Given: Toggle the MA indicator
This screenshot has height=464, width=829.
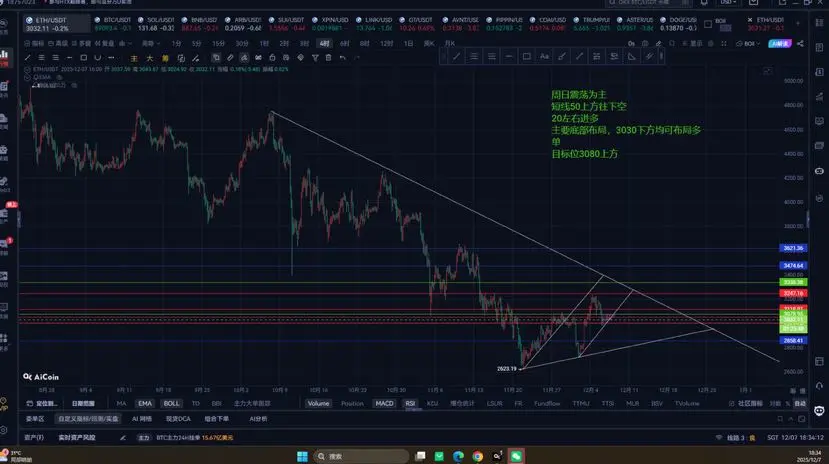Looking at the screenshot, I should click(x=122, y=403).
